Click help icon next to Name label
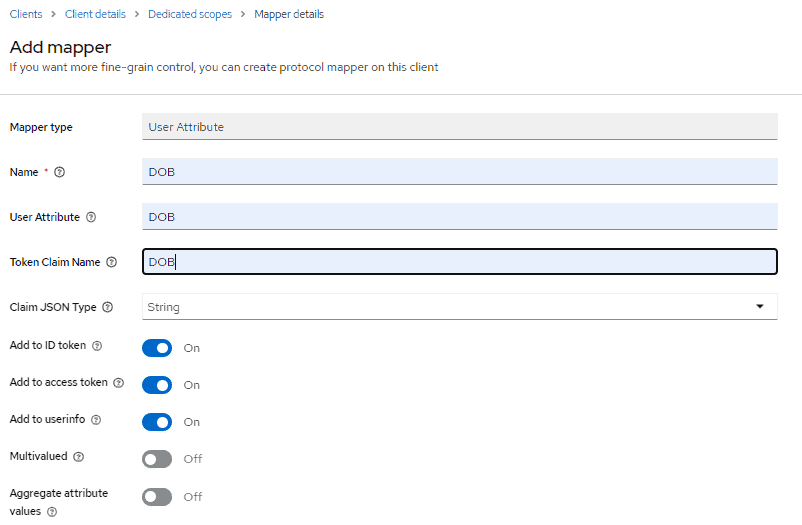This screenshot has width=802, height=525. pos(60,172)
